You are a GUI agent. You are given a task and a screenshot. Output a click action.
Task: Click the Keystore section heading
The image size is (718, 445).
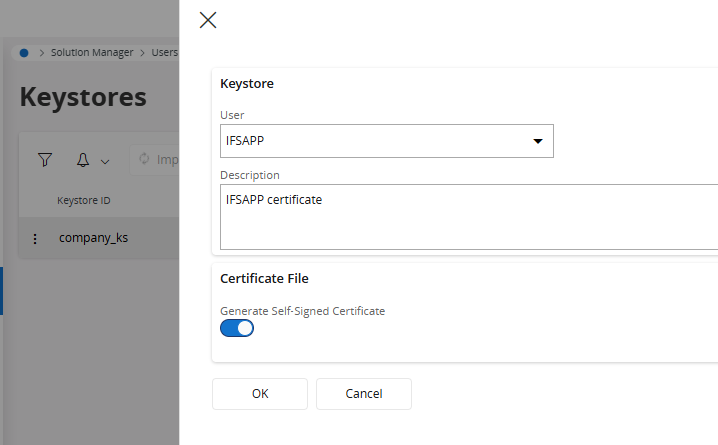(247, 84)
